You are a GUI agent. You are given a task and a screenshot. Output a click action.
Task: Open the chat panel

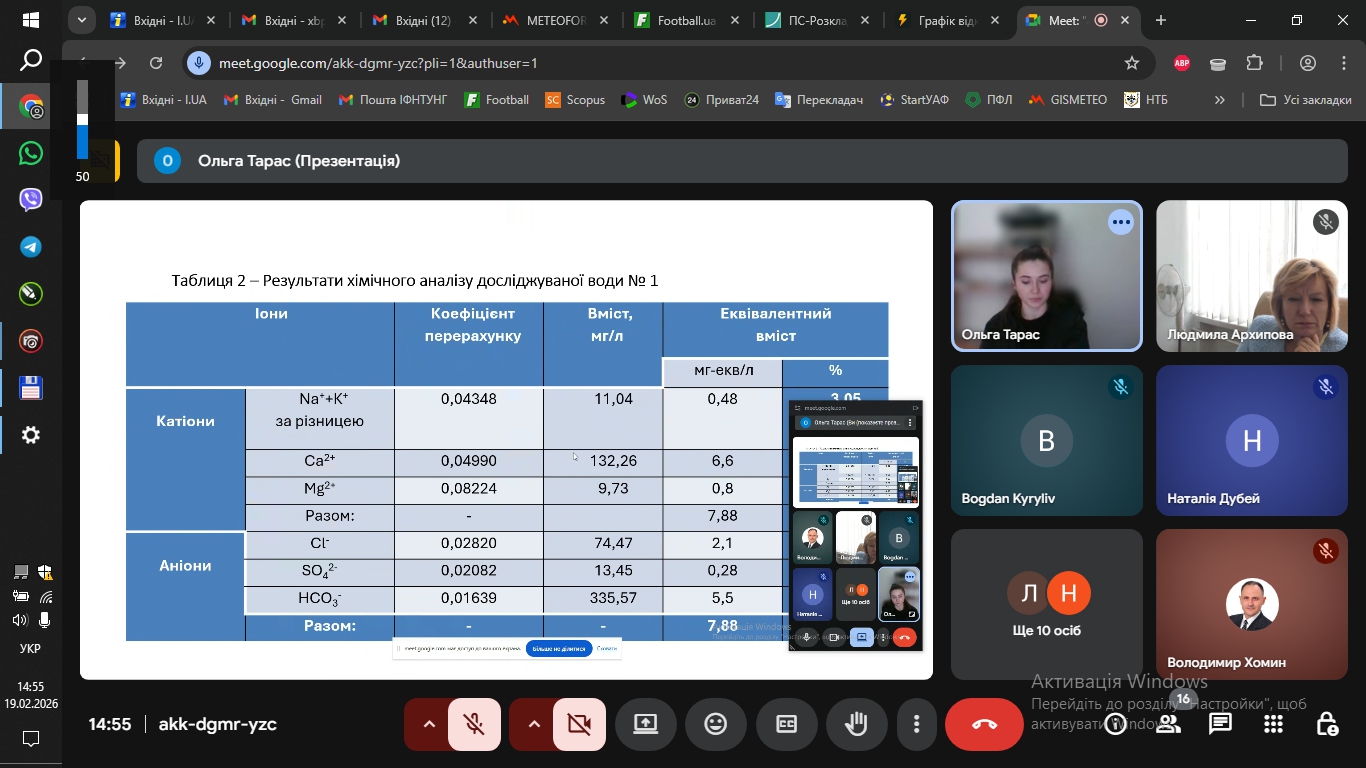coord(1220,724)
